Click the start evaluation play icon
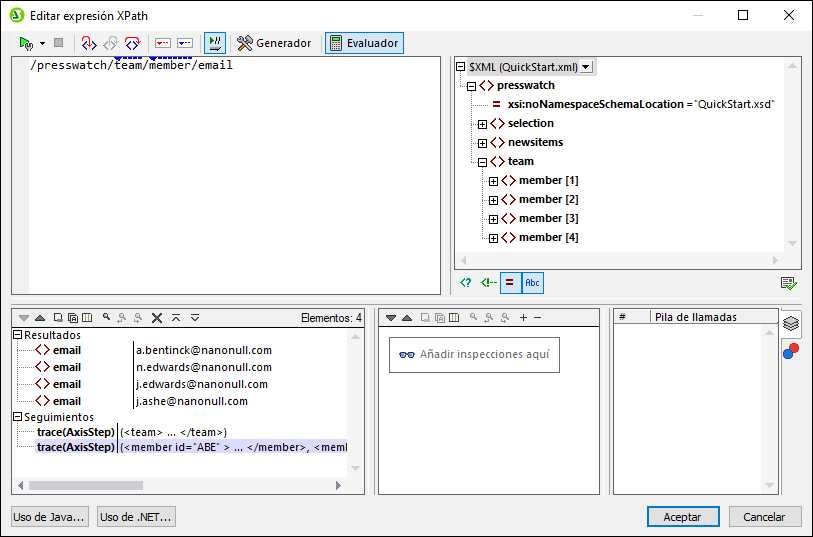The height and width of the screenshot is (537, 813). [x=26, y=43]
